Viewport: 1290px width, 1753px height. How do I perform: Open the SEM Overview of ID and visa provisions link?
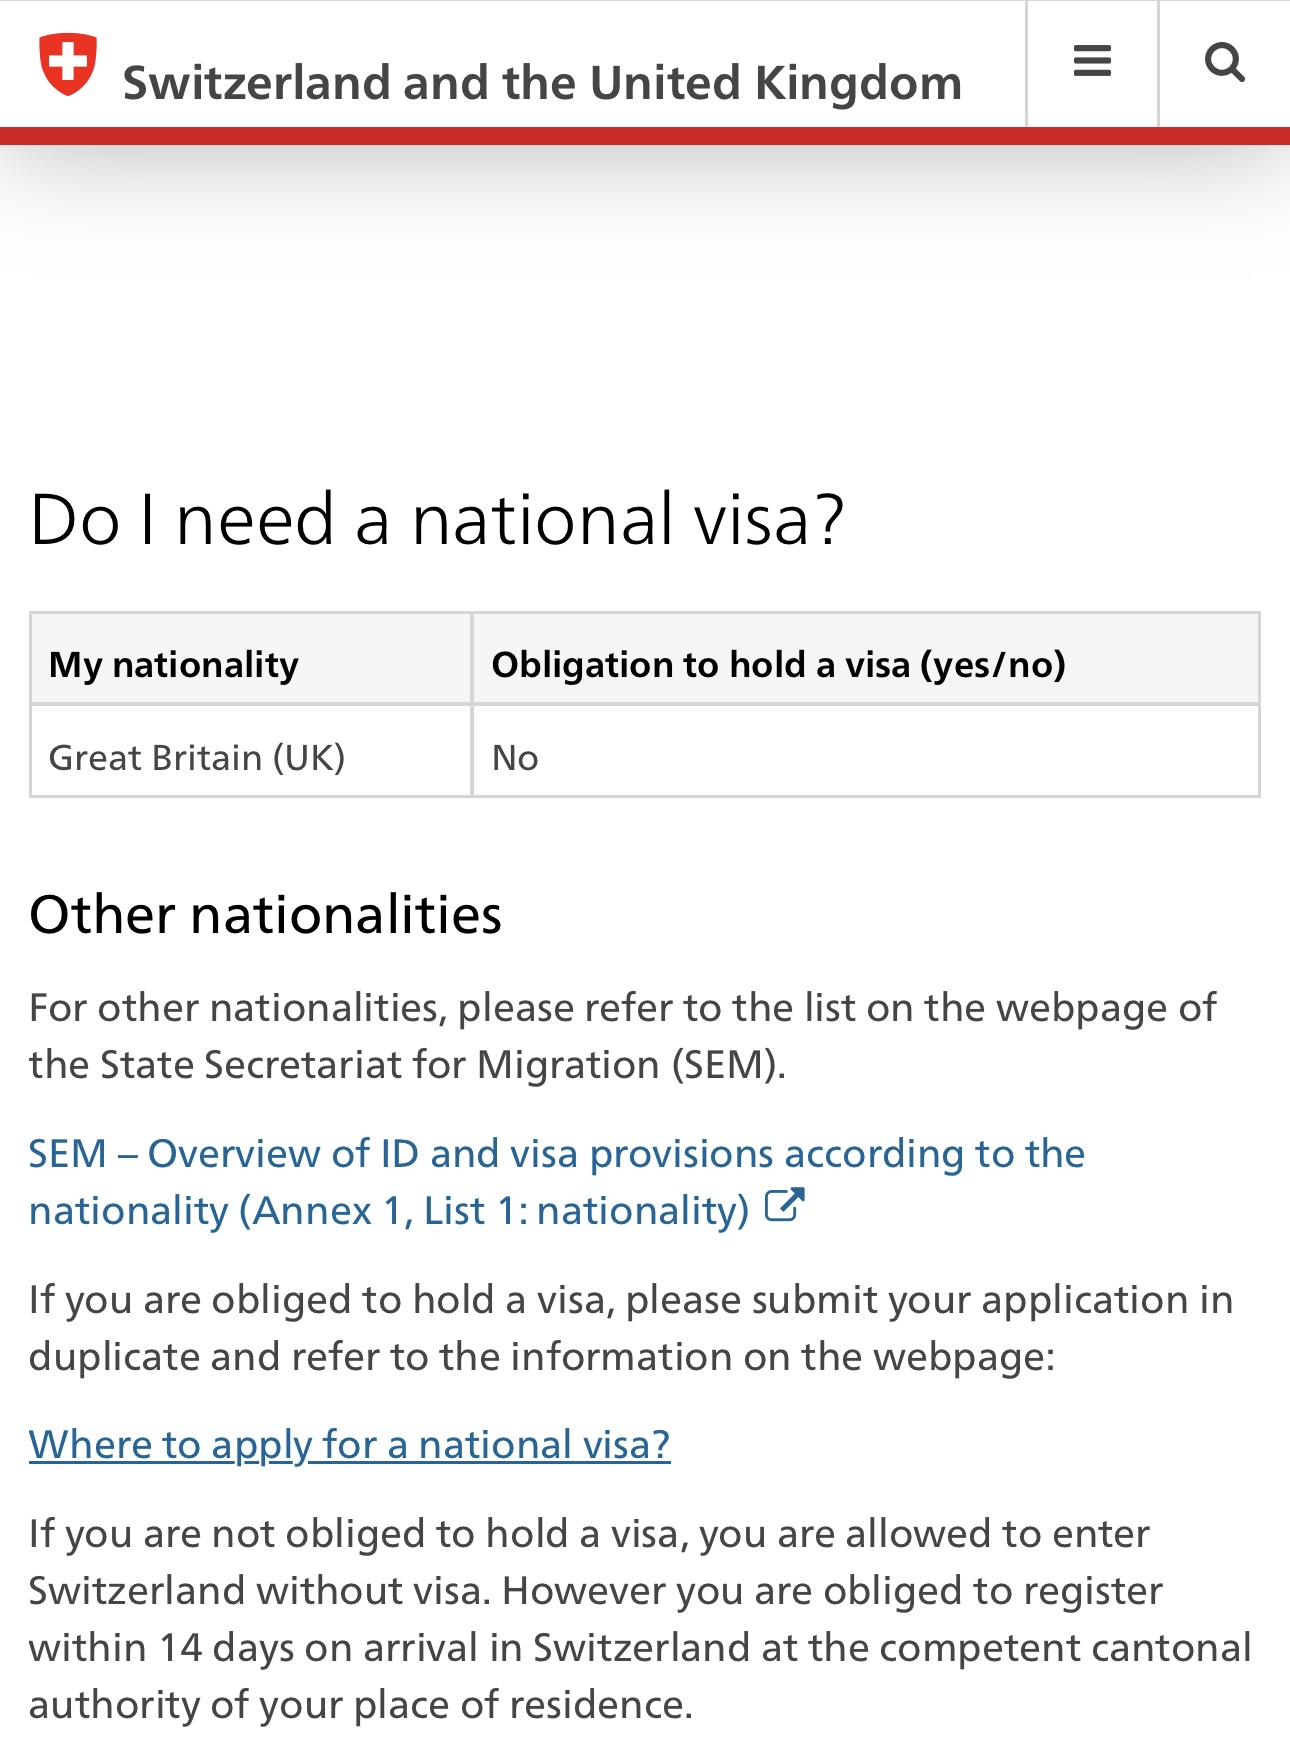[x=557, y=1182]
